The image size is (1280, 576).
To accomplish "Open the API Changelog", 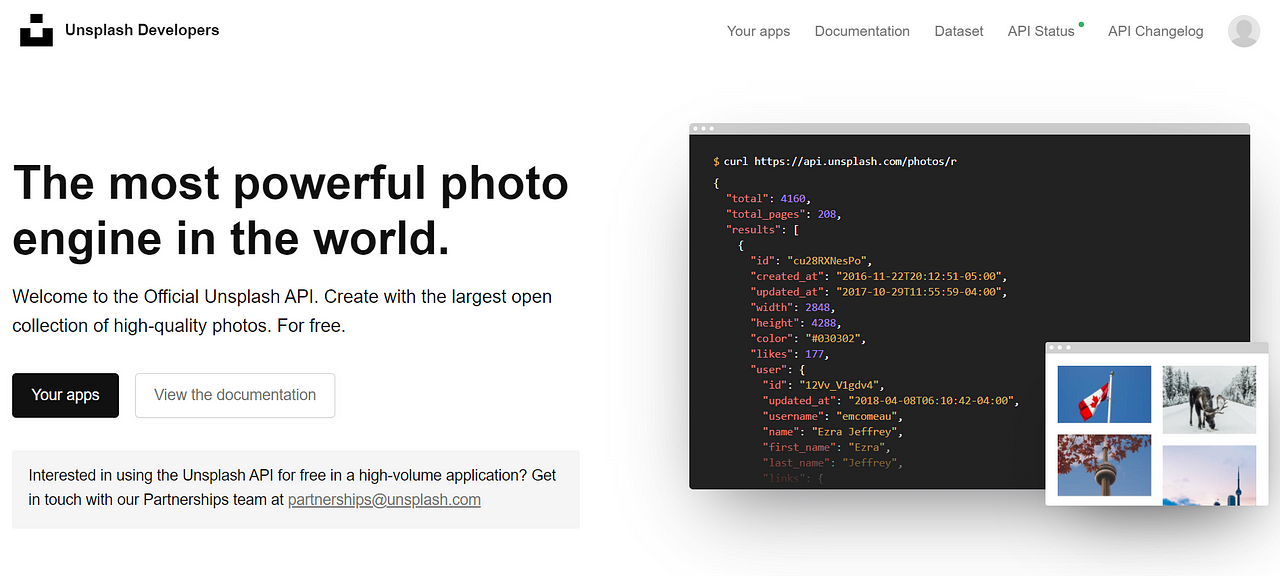I will (1156, 31).
